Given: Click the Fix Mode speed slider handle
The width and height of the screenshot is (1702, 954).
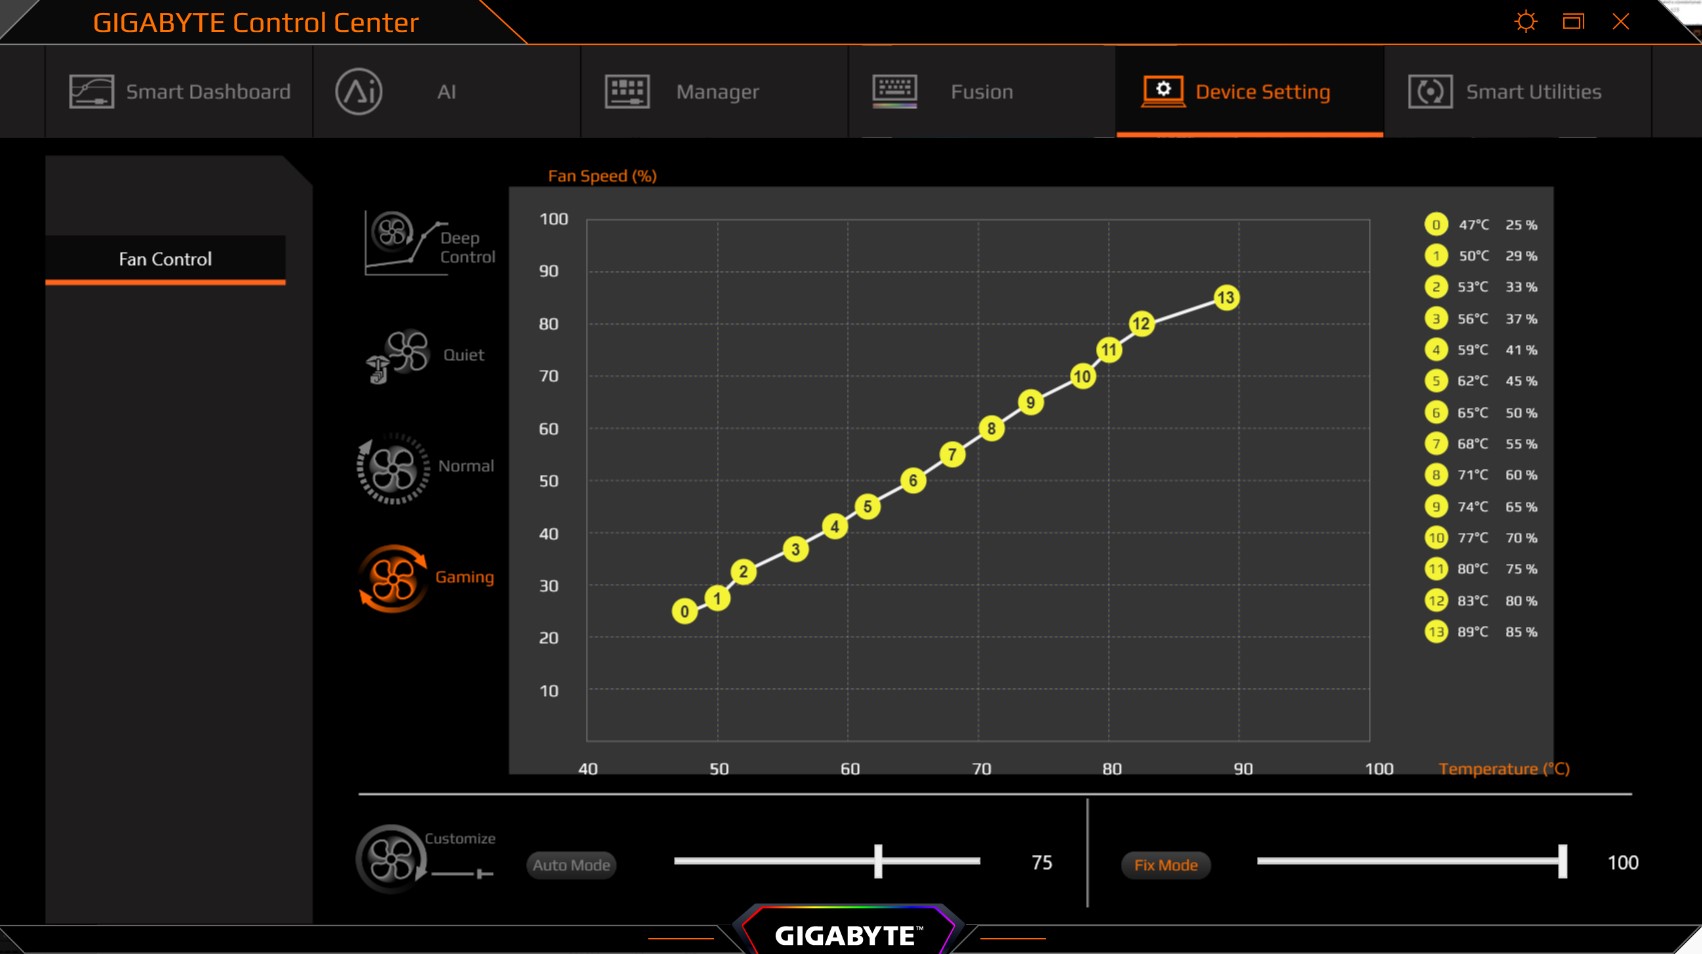Looking at the screenshot, I should [x=1562, y=861].
